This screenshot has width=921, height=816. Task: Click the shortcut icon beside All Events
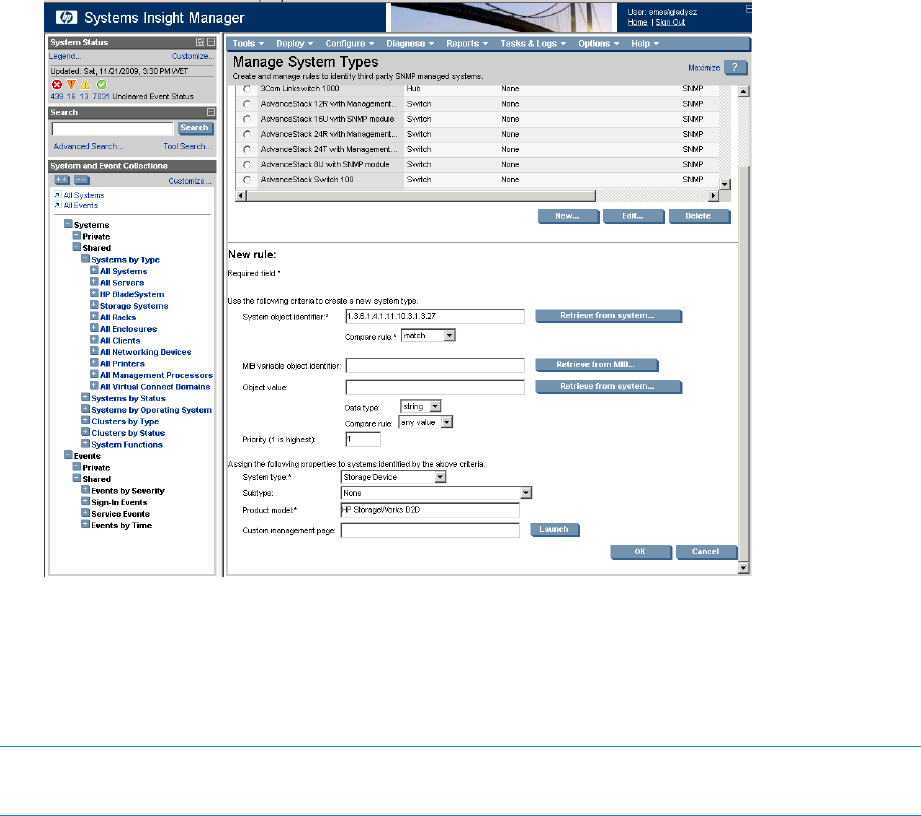click(x=58, y=205)
